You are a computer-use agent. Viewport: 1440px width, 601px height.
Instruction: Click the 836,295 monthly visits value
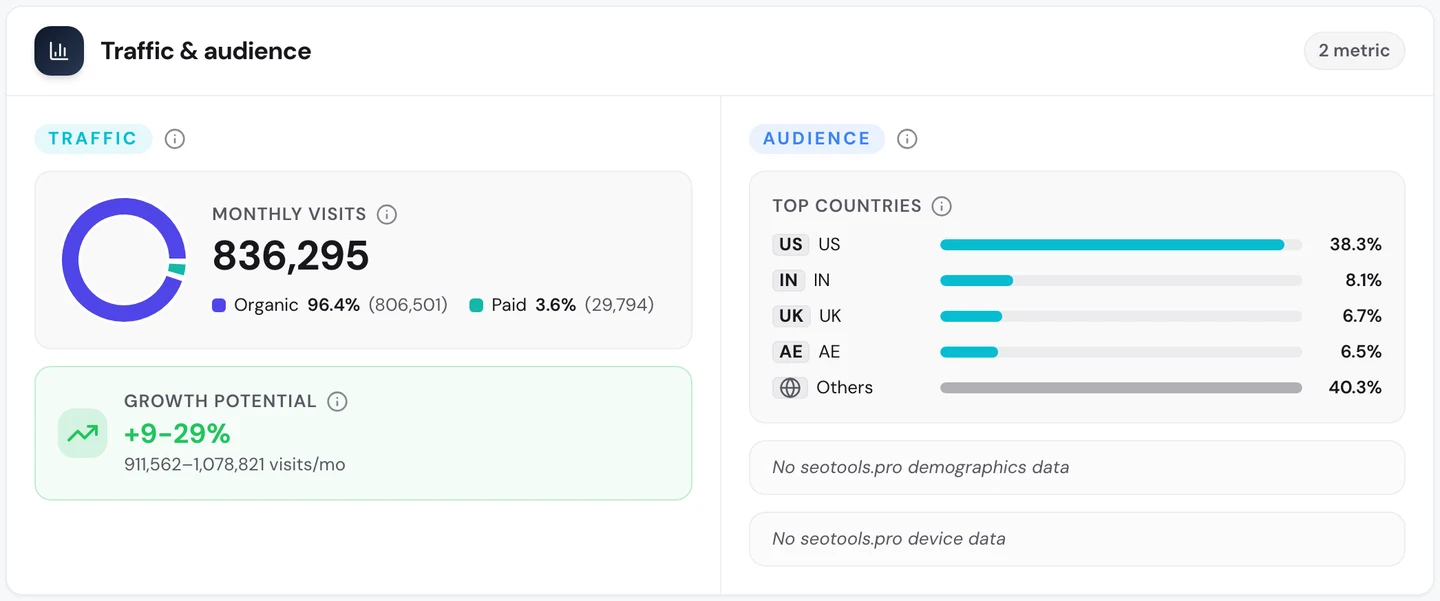pyautogui.click(x=291, y=256)
